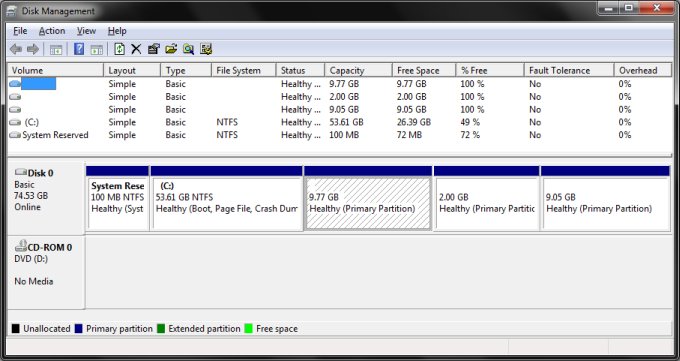Viewport: 680px width, 361px height.
Task: Click the Disk Management title bar icon
Action: point(12,11)
